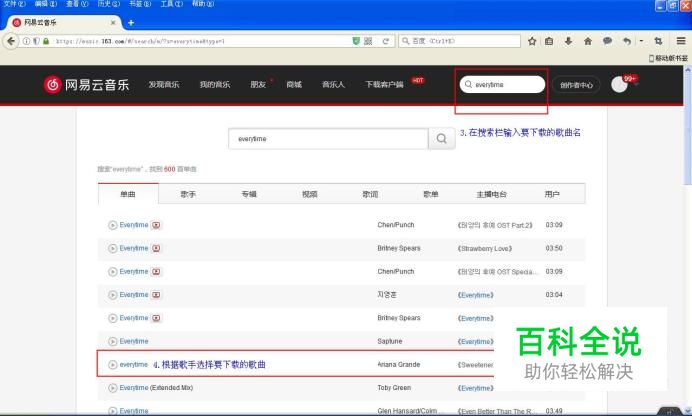
Task: Open the 文件 menu in browser menubar
Action: coord(15,4)
